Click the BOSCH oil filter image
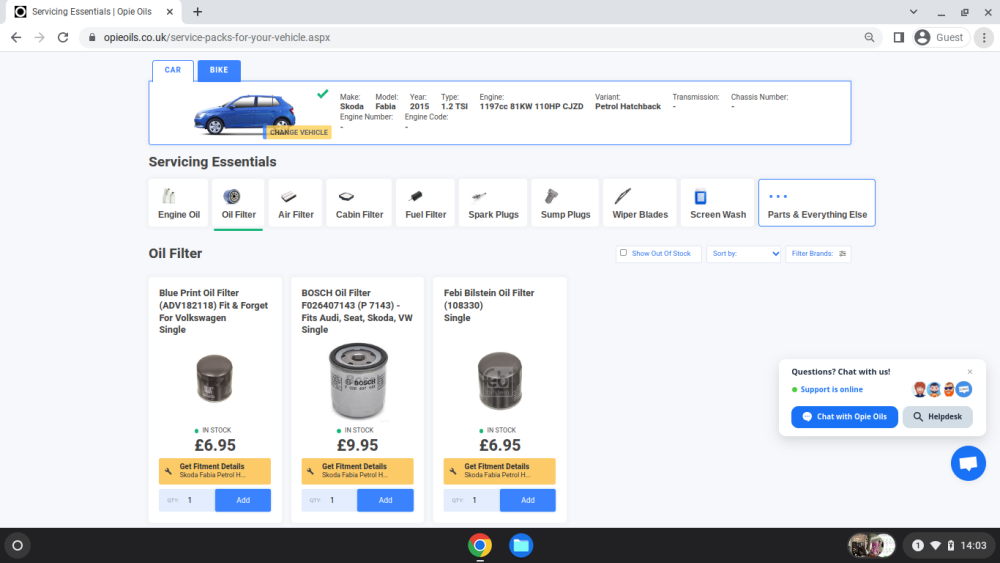This screenshot has width=1000, height=563. pos(358,381)
